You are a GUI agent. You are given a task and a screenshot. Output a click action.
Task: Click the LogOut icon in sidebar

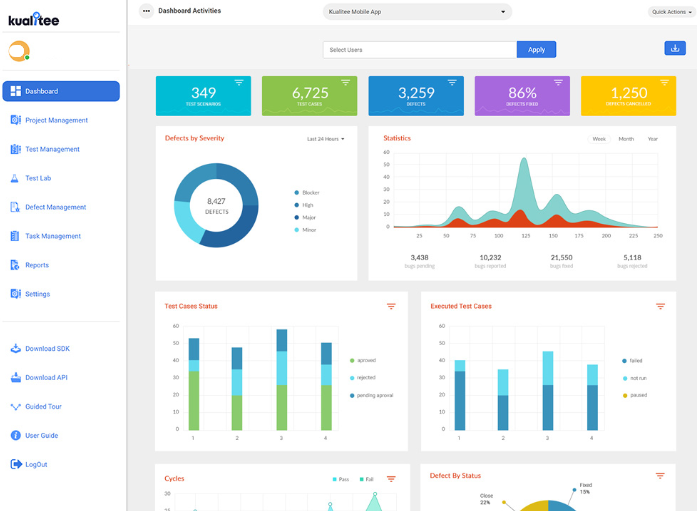coord(16,464)
